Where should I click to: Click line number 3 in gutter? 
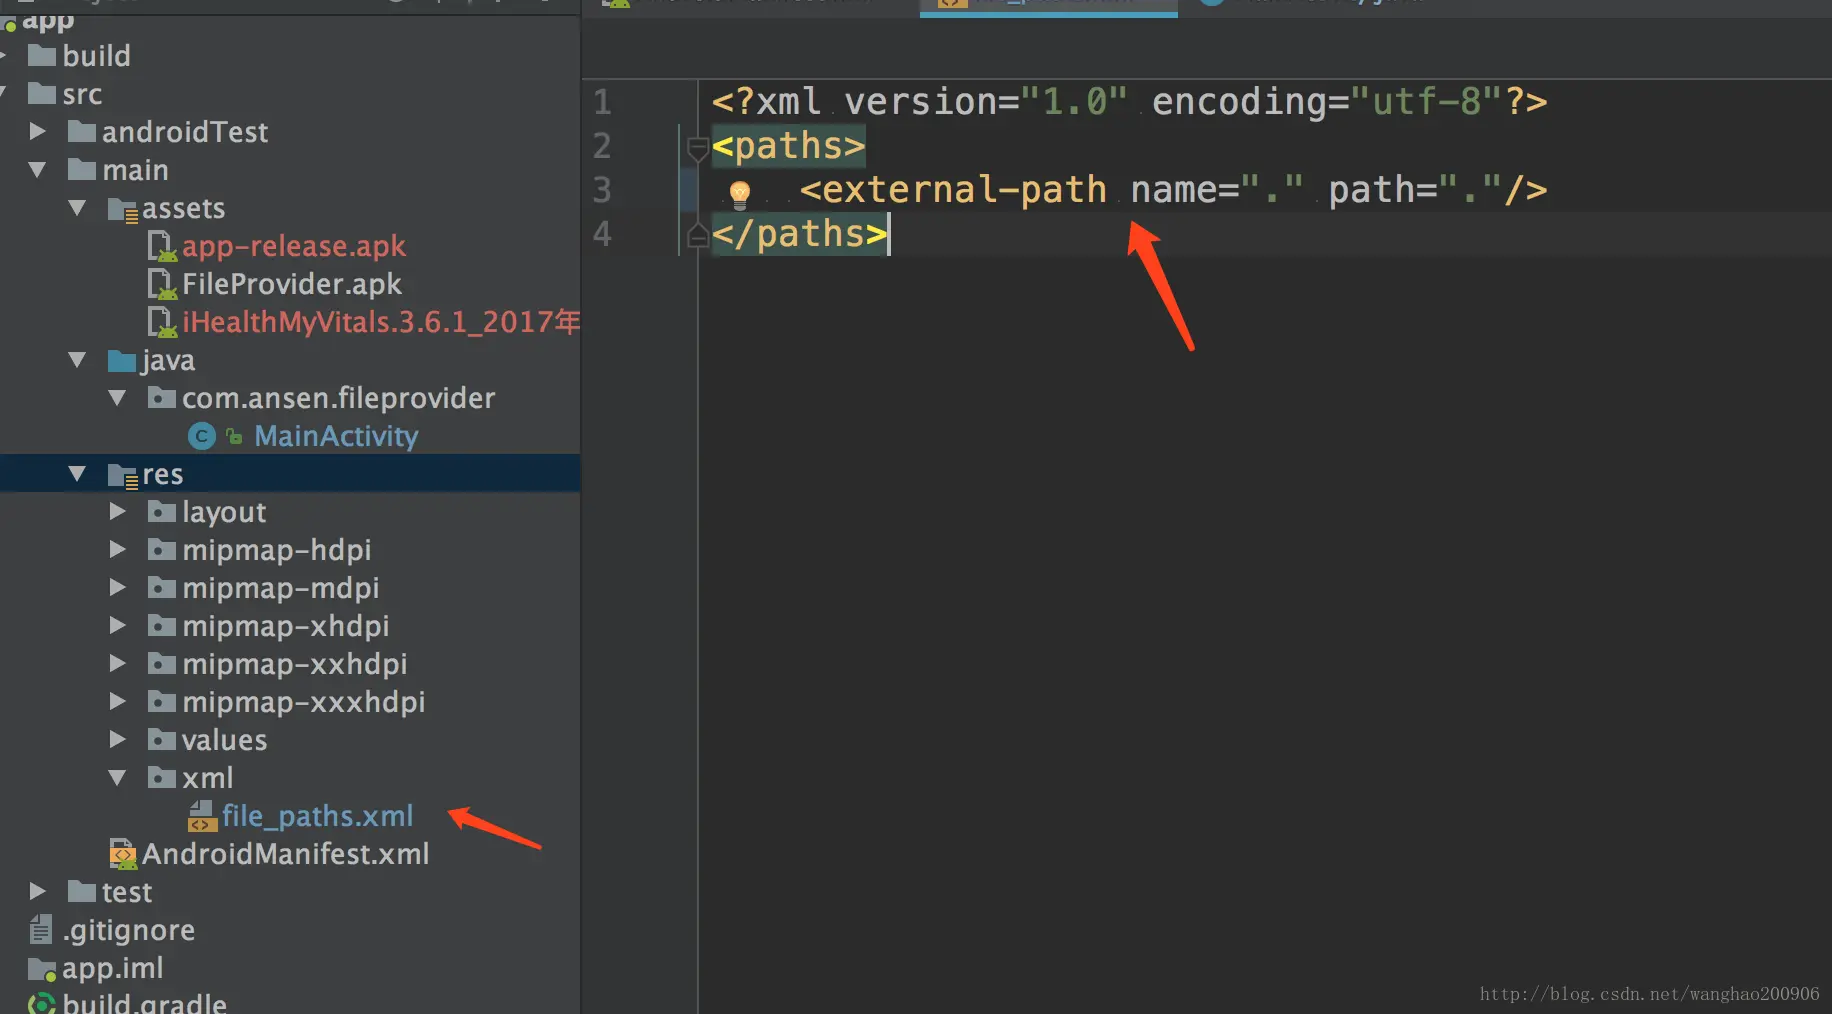pos(602,190)
